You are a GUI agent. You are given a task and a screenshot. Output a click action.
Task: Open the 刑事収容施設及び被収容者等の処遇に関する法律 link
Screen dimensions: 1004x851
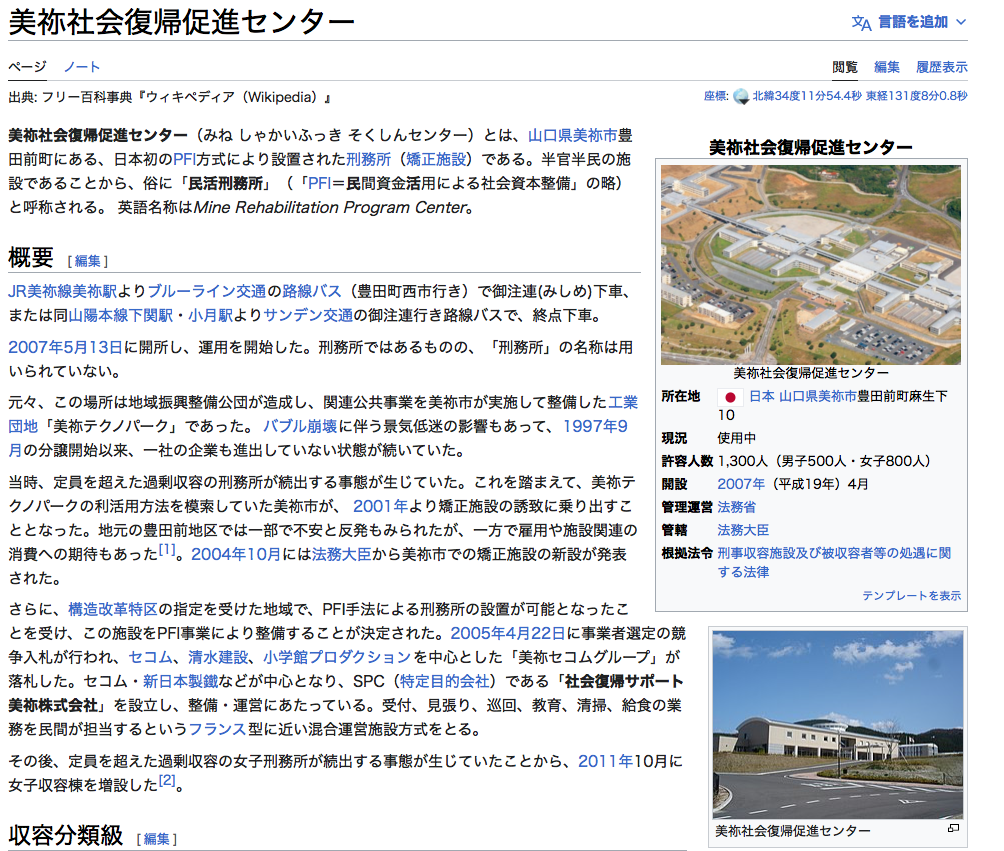[x=834, y=562]
